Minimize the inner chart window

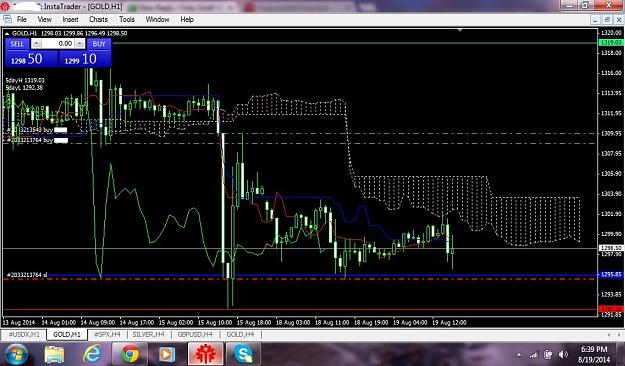[595, 20]
